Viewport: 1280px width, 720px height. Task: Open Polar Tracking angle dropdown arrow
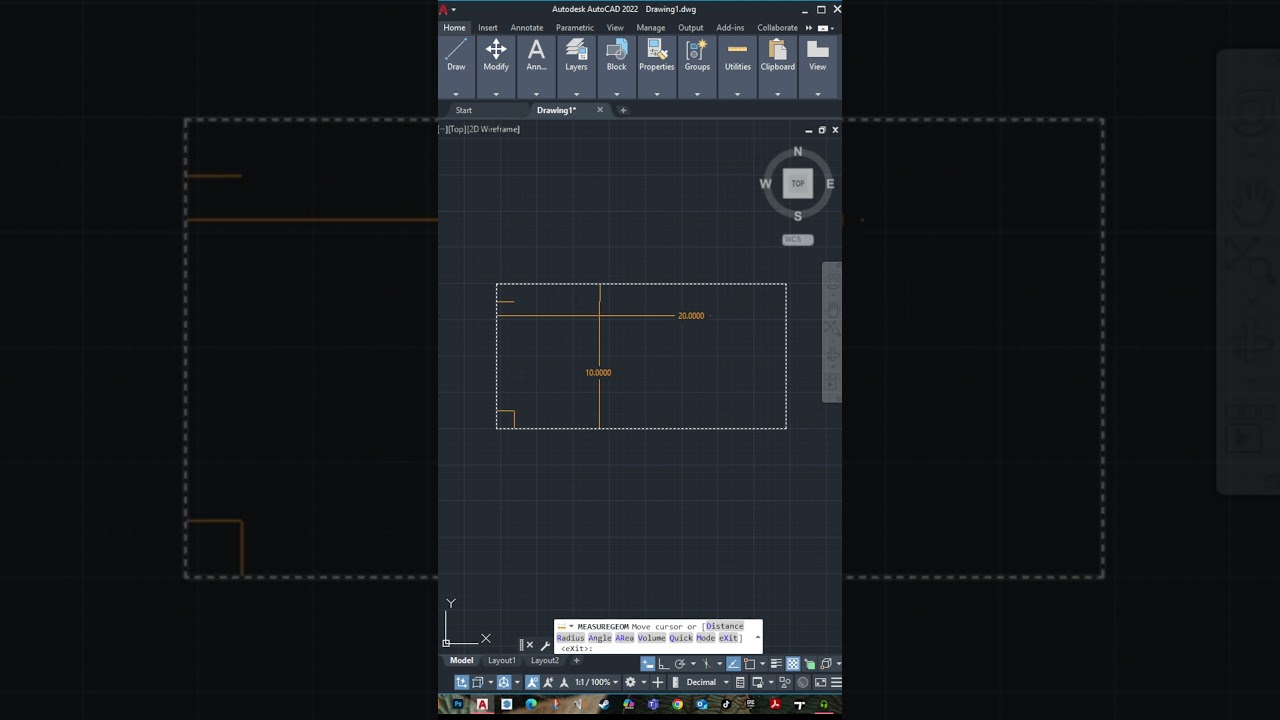coord(693,664)
